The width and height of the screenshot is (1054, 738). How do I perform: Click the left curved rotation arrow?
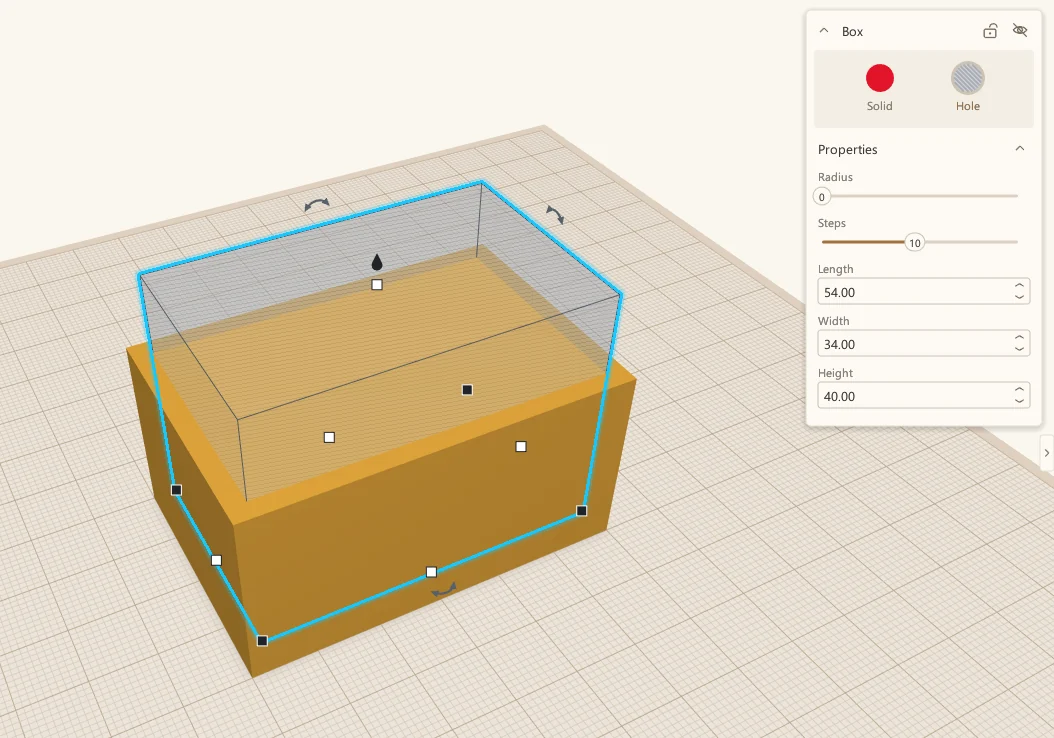317,204
